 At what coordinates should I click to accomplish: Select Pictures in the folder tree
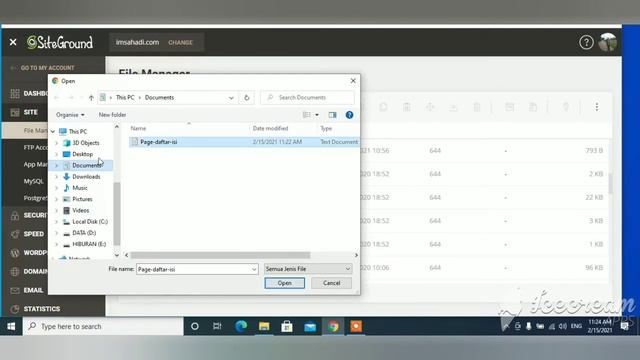pos(82,199)
